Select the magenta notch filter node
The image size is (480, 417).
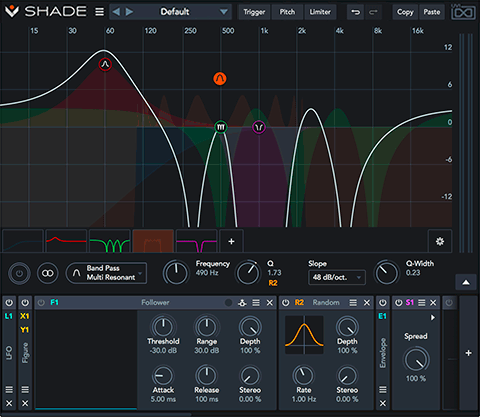pos(259,127)
